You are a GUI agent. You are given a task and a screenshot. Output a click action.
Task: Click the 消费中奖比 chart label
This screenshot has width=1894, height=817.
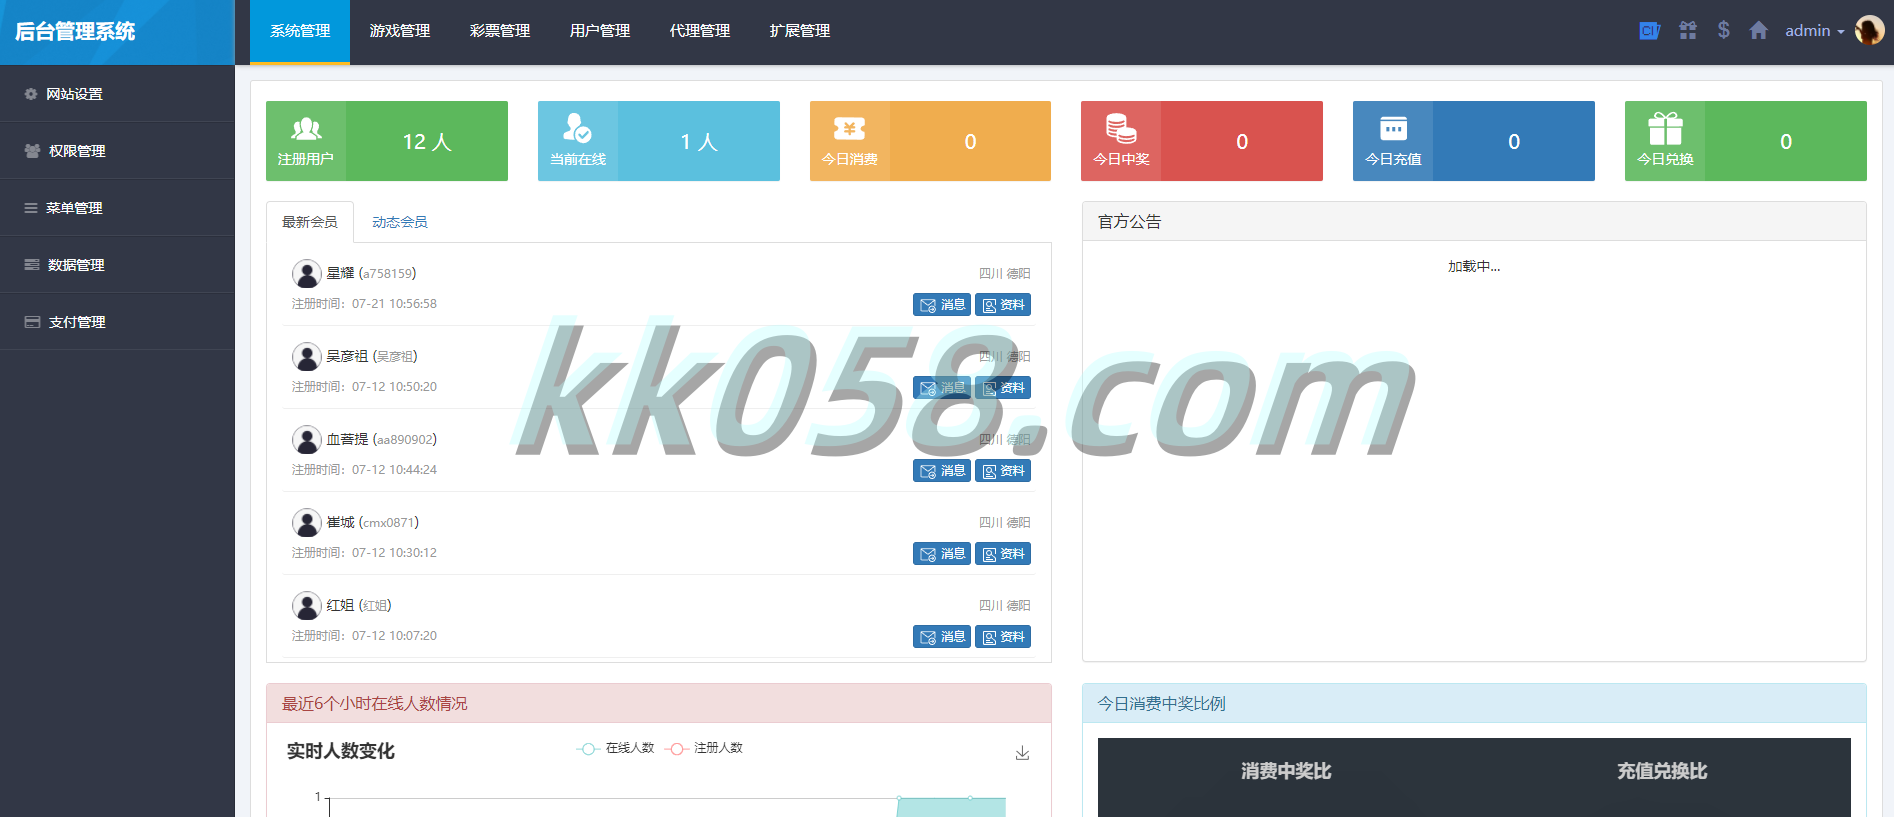tap(1286, 771)
